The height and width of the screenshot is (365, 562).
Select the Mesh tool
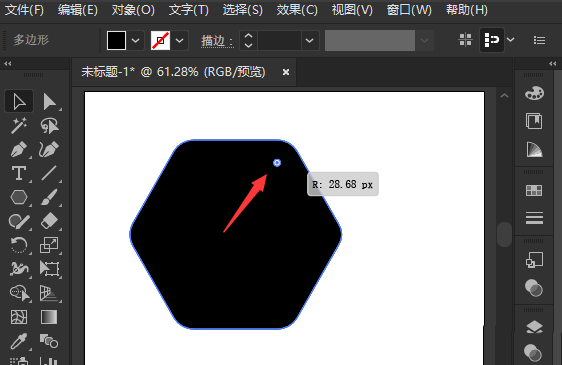point(19,317)
